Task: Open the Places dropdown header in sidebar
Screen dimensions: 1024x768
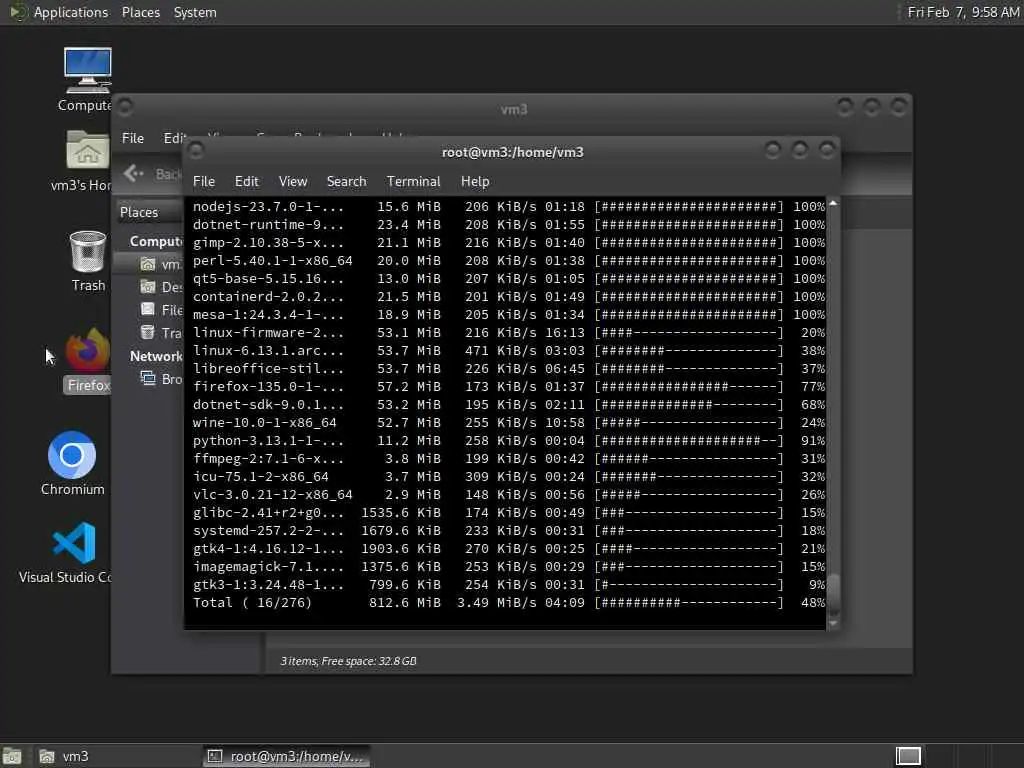Action: click(150, 212)
